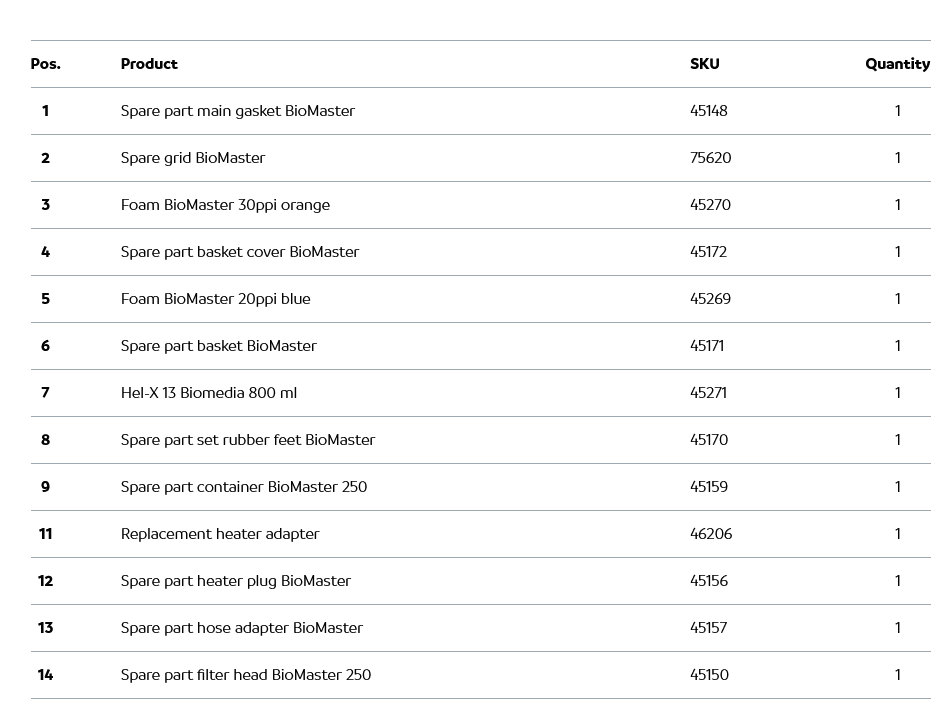Open Spare part set rubber feet
The image size is (948, 710).
tap(247, 440)
